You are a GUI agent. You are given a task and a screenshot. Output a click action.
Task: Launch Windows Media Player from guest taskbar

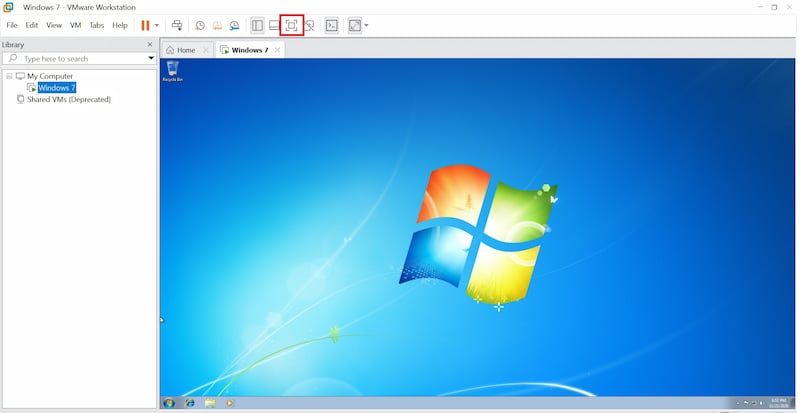click(x=230, y=403)
